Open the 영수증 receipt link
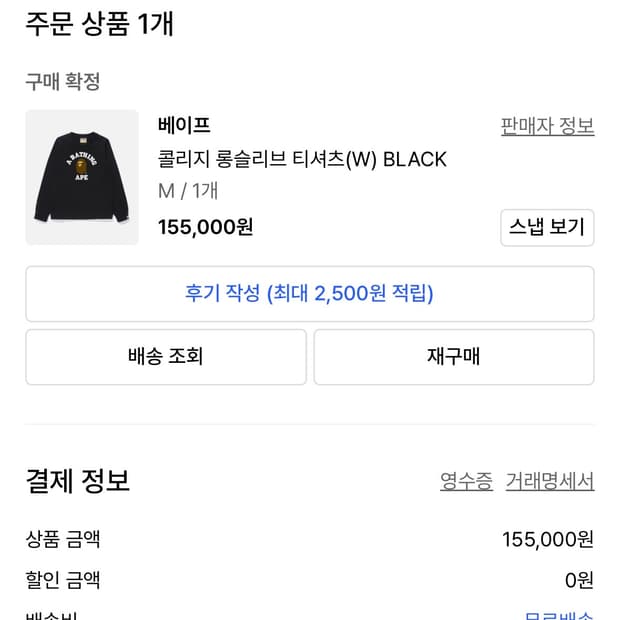The width and height of the screenshot is (620, 620). click(466, 481)
